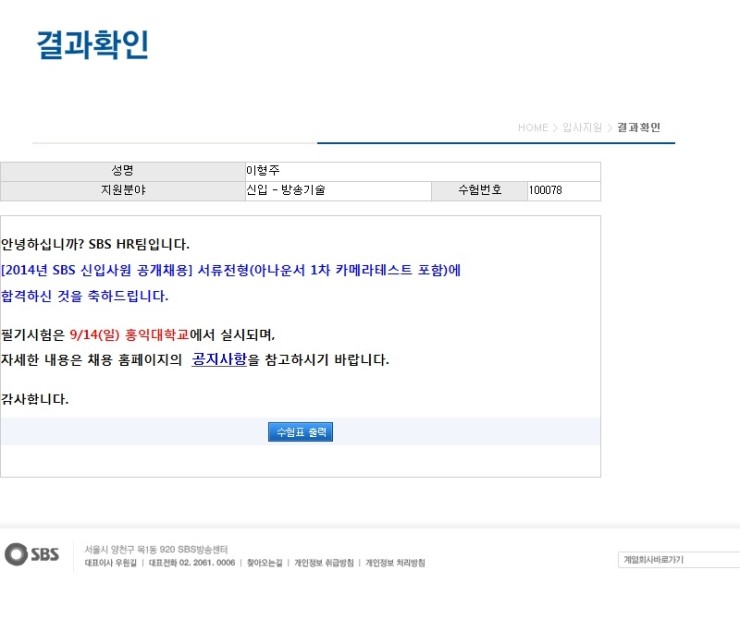Open 입사지원 in the breadcrumb
This screenshot has width=740, height=631.
click(x=582, y=127)
